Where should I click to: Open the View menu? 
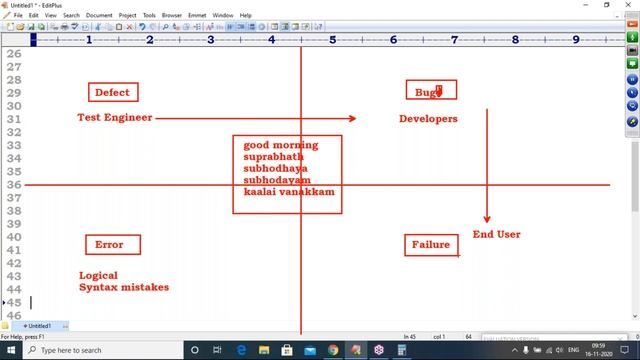pyautogui.click(x=51, y=15)
